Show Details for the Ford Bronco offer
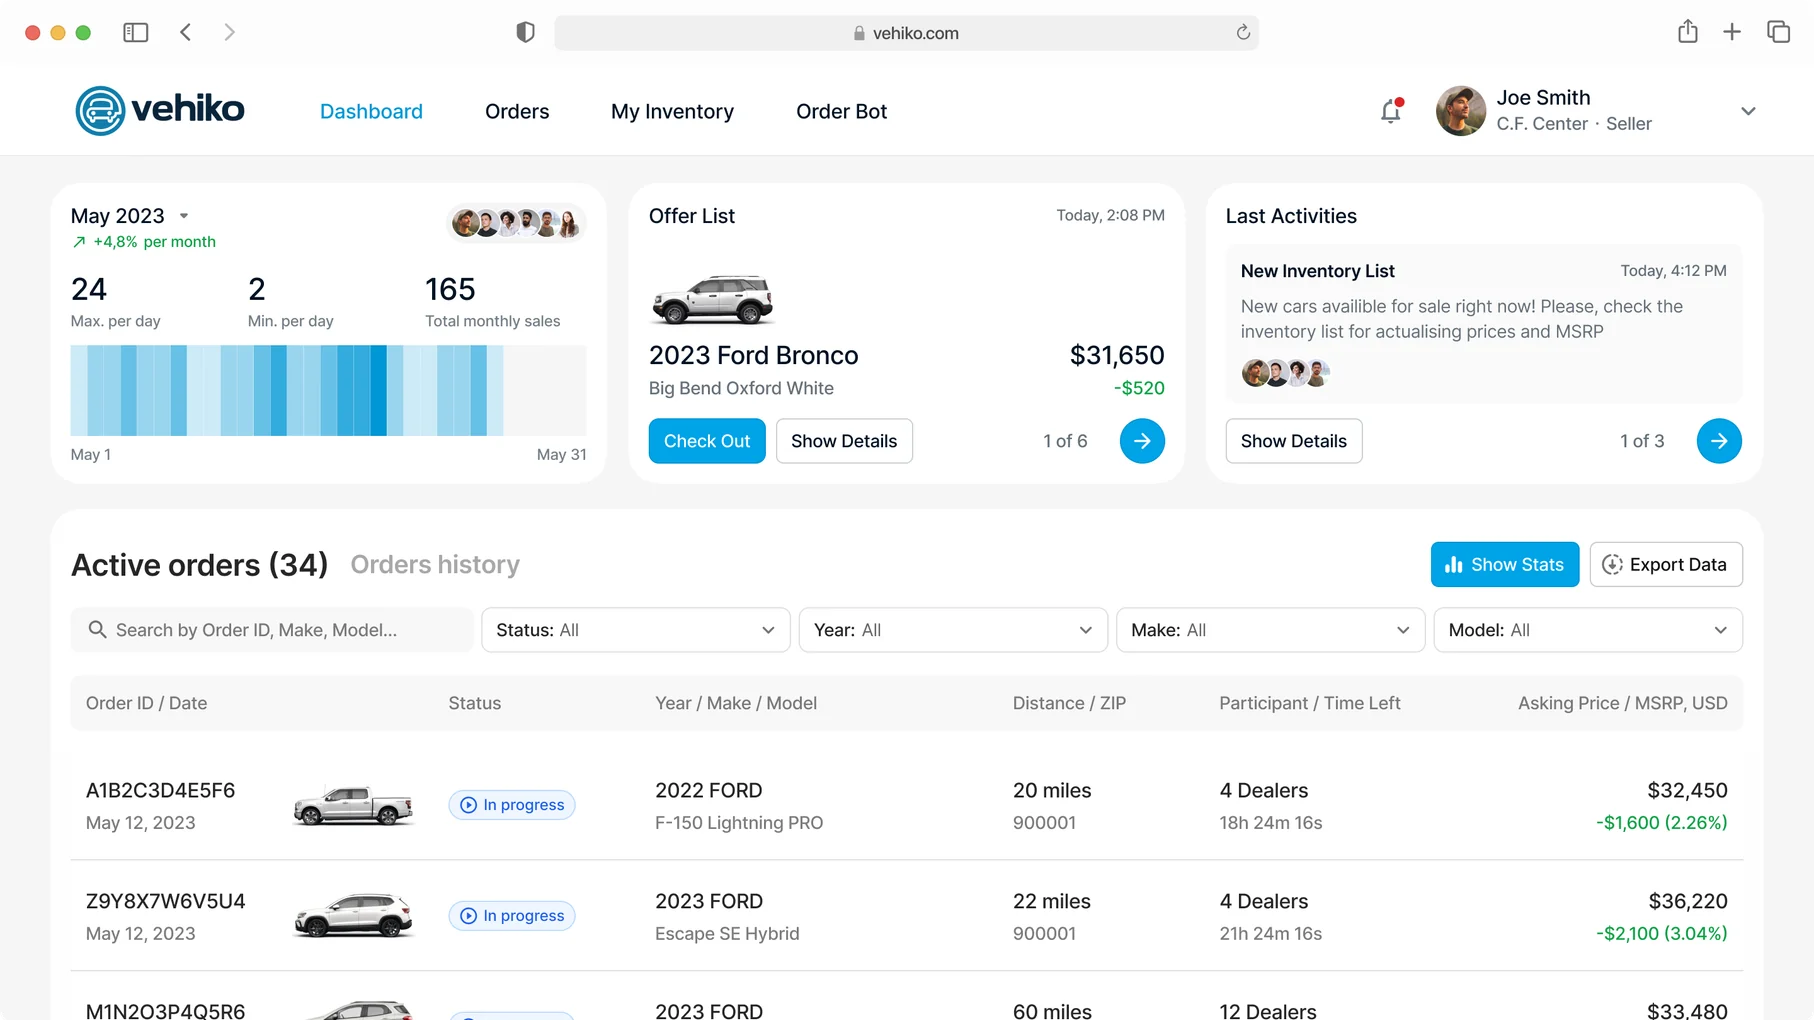 844,441
